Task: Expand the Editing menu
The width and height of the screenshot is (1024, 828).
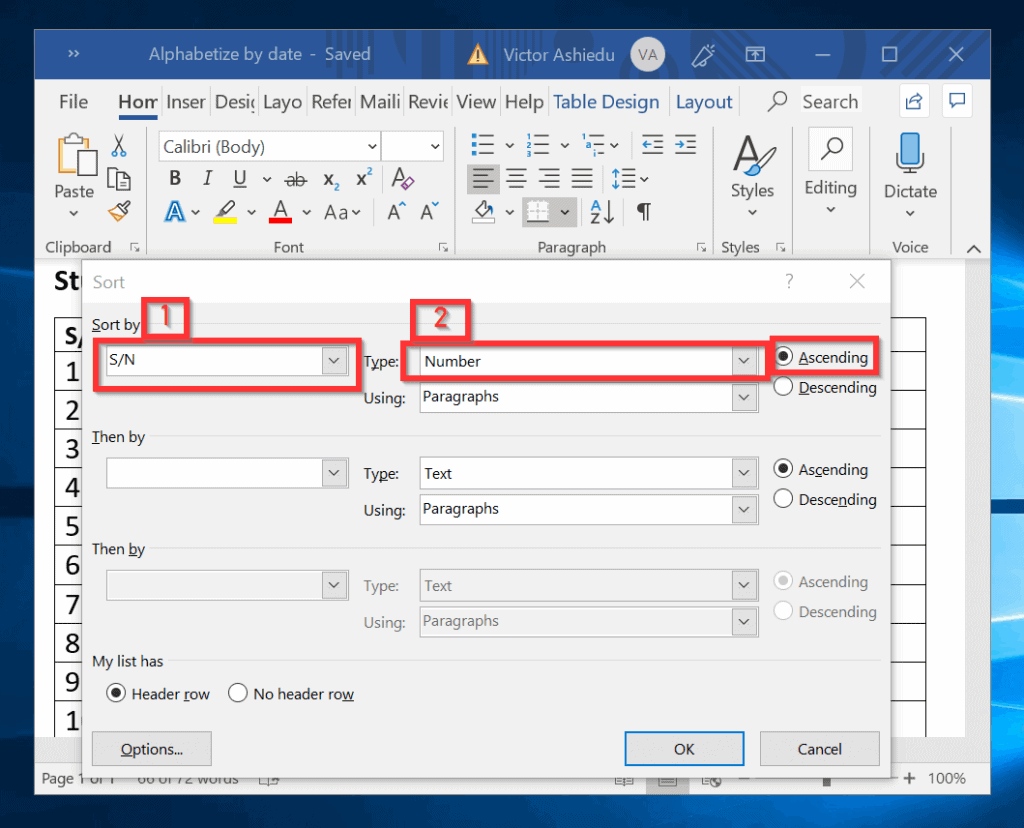Action: (831, 210)
